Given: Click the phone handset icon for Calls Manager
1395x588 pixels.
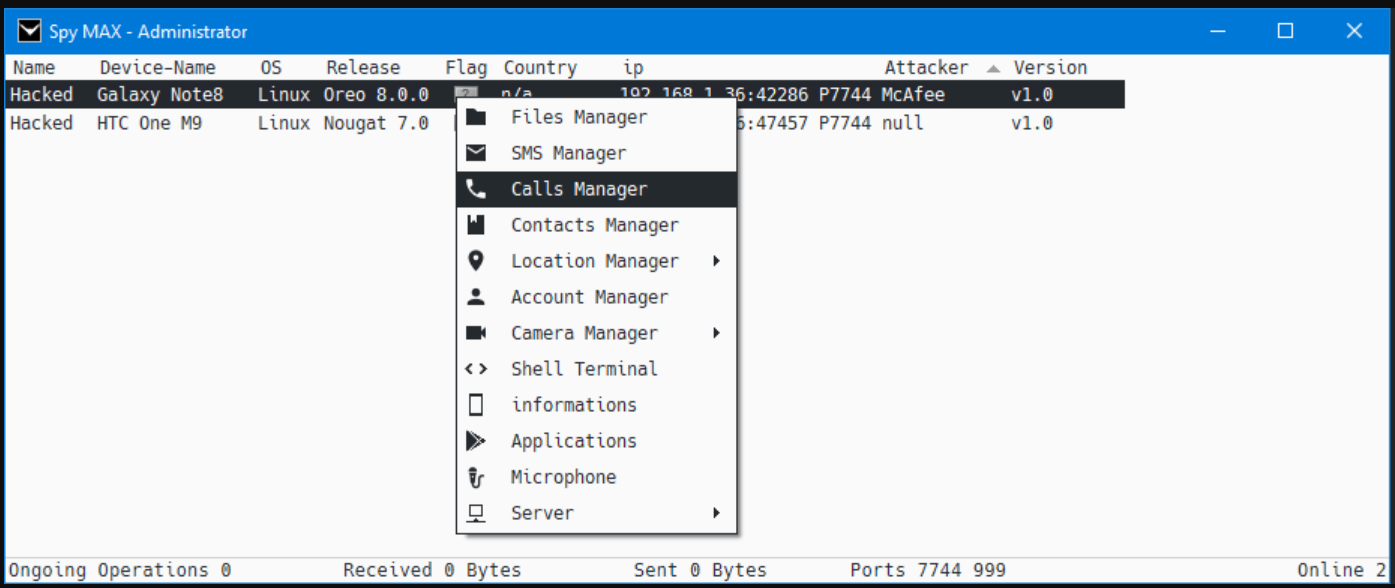Looking at the screenshot, I should pyautogui.click(x=476, y=189).
